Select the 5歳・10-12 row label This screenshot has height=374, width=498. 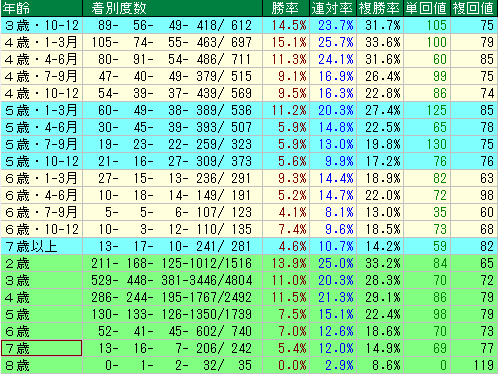tap(41, 161)
